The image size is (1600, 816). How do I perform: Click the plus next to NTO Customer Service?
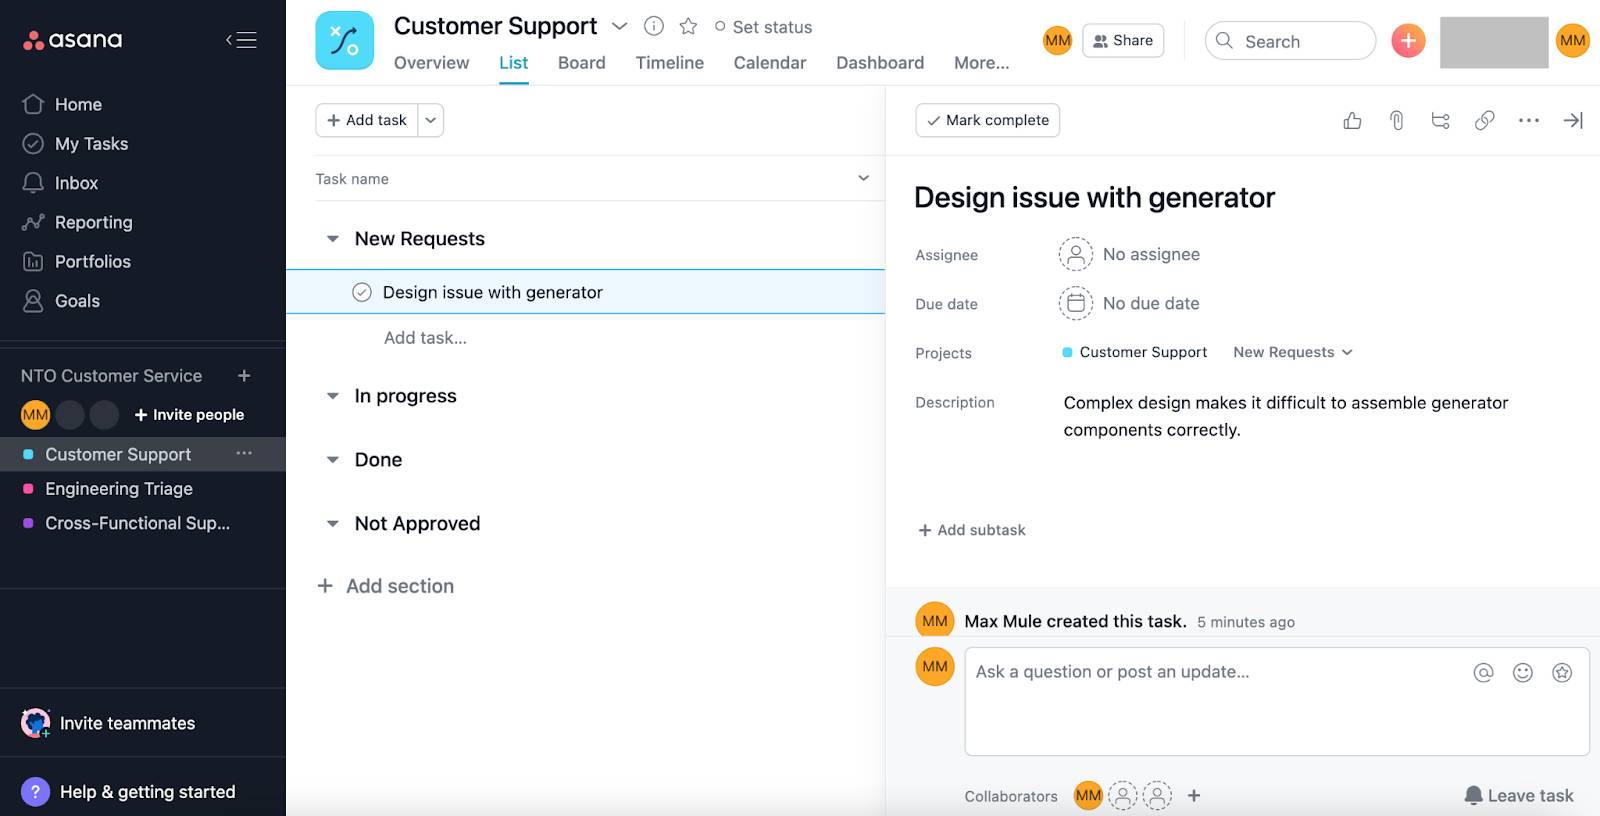click(x=244, y=376)
